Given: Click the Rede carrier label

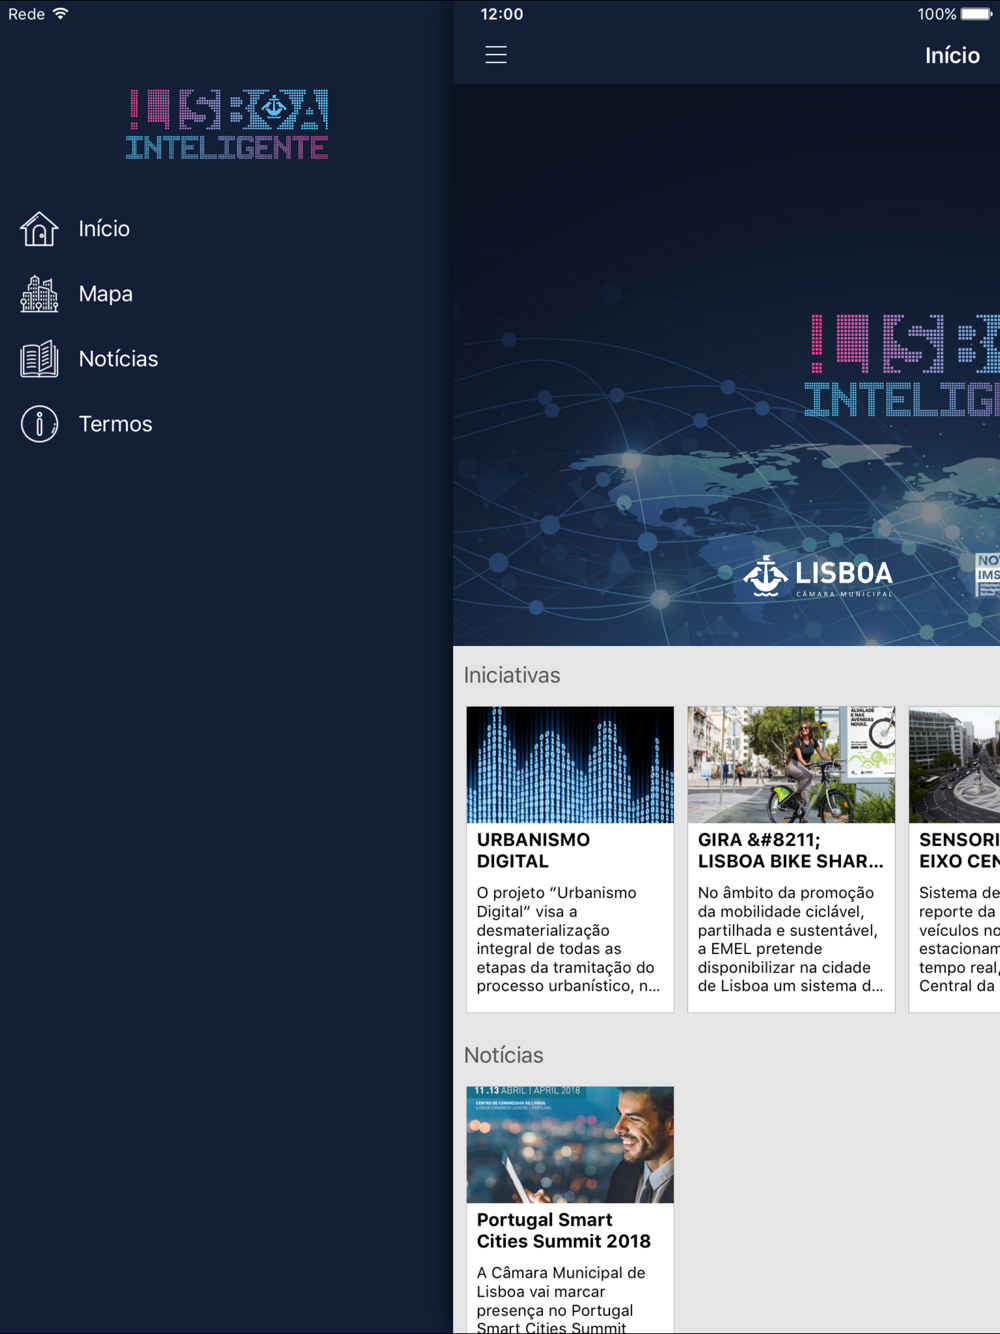Looking at the screenshot, I should 27,14.
